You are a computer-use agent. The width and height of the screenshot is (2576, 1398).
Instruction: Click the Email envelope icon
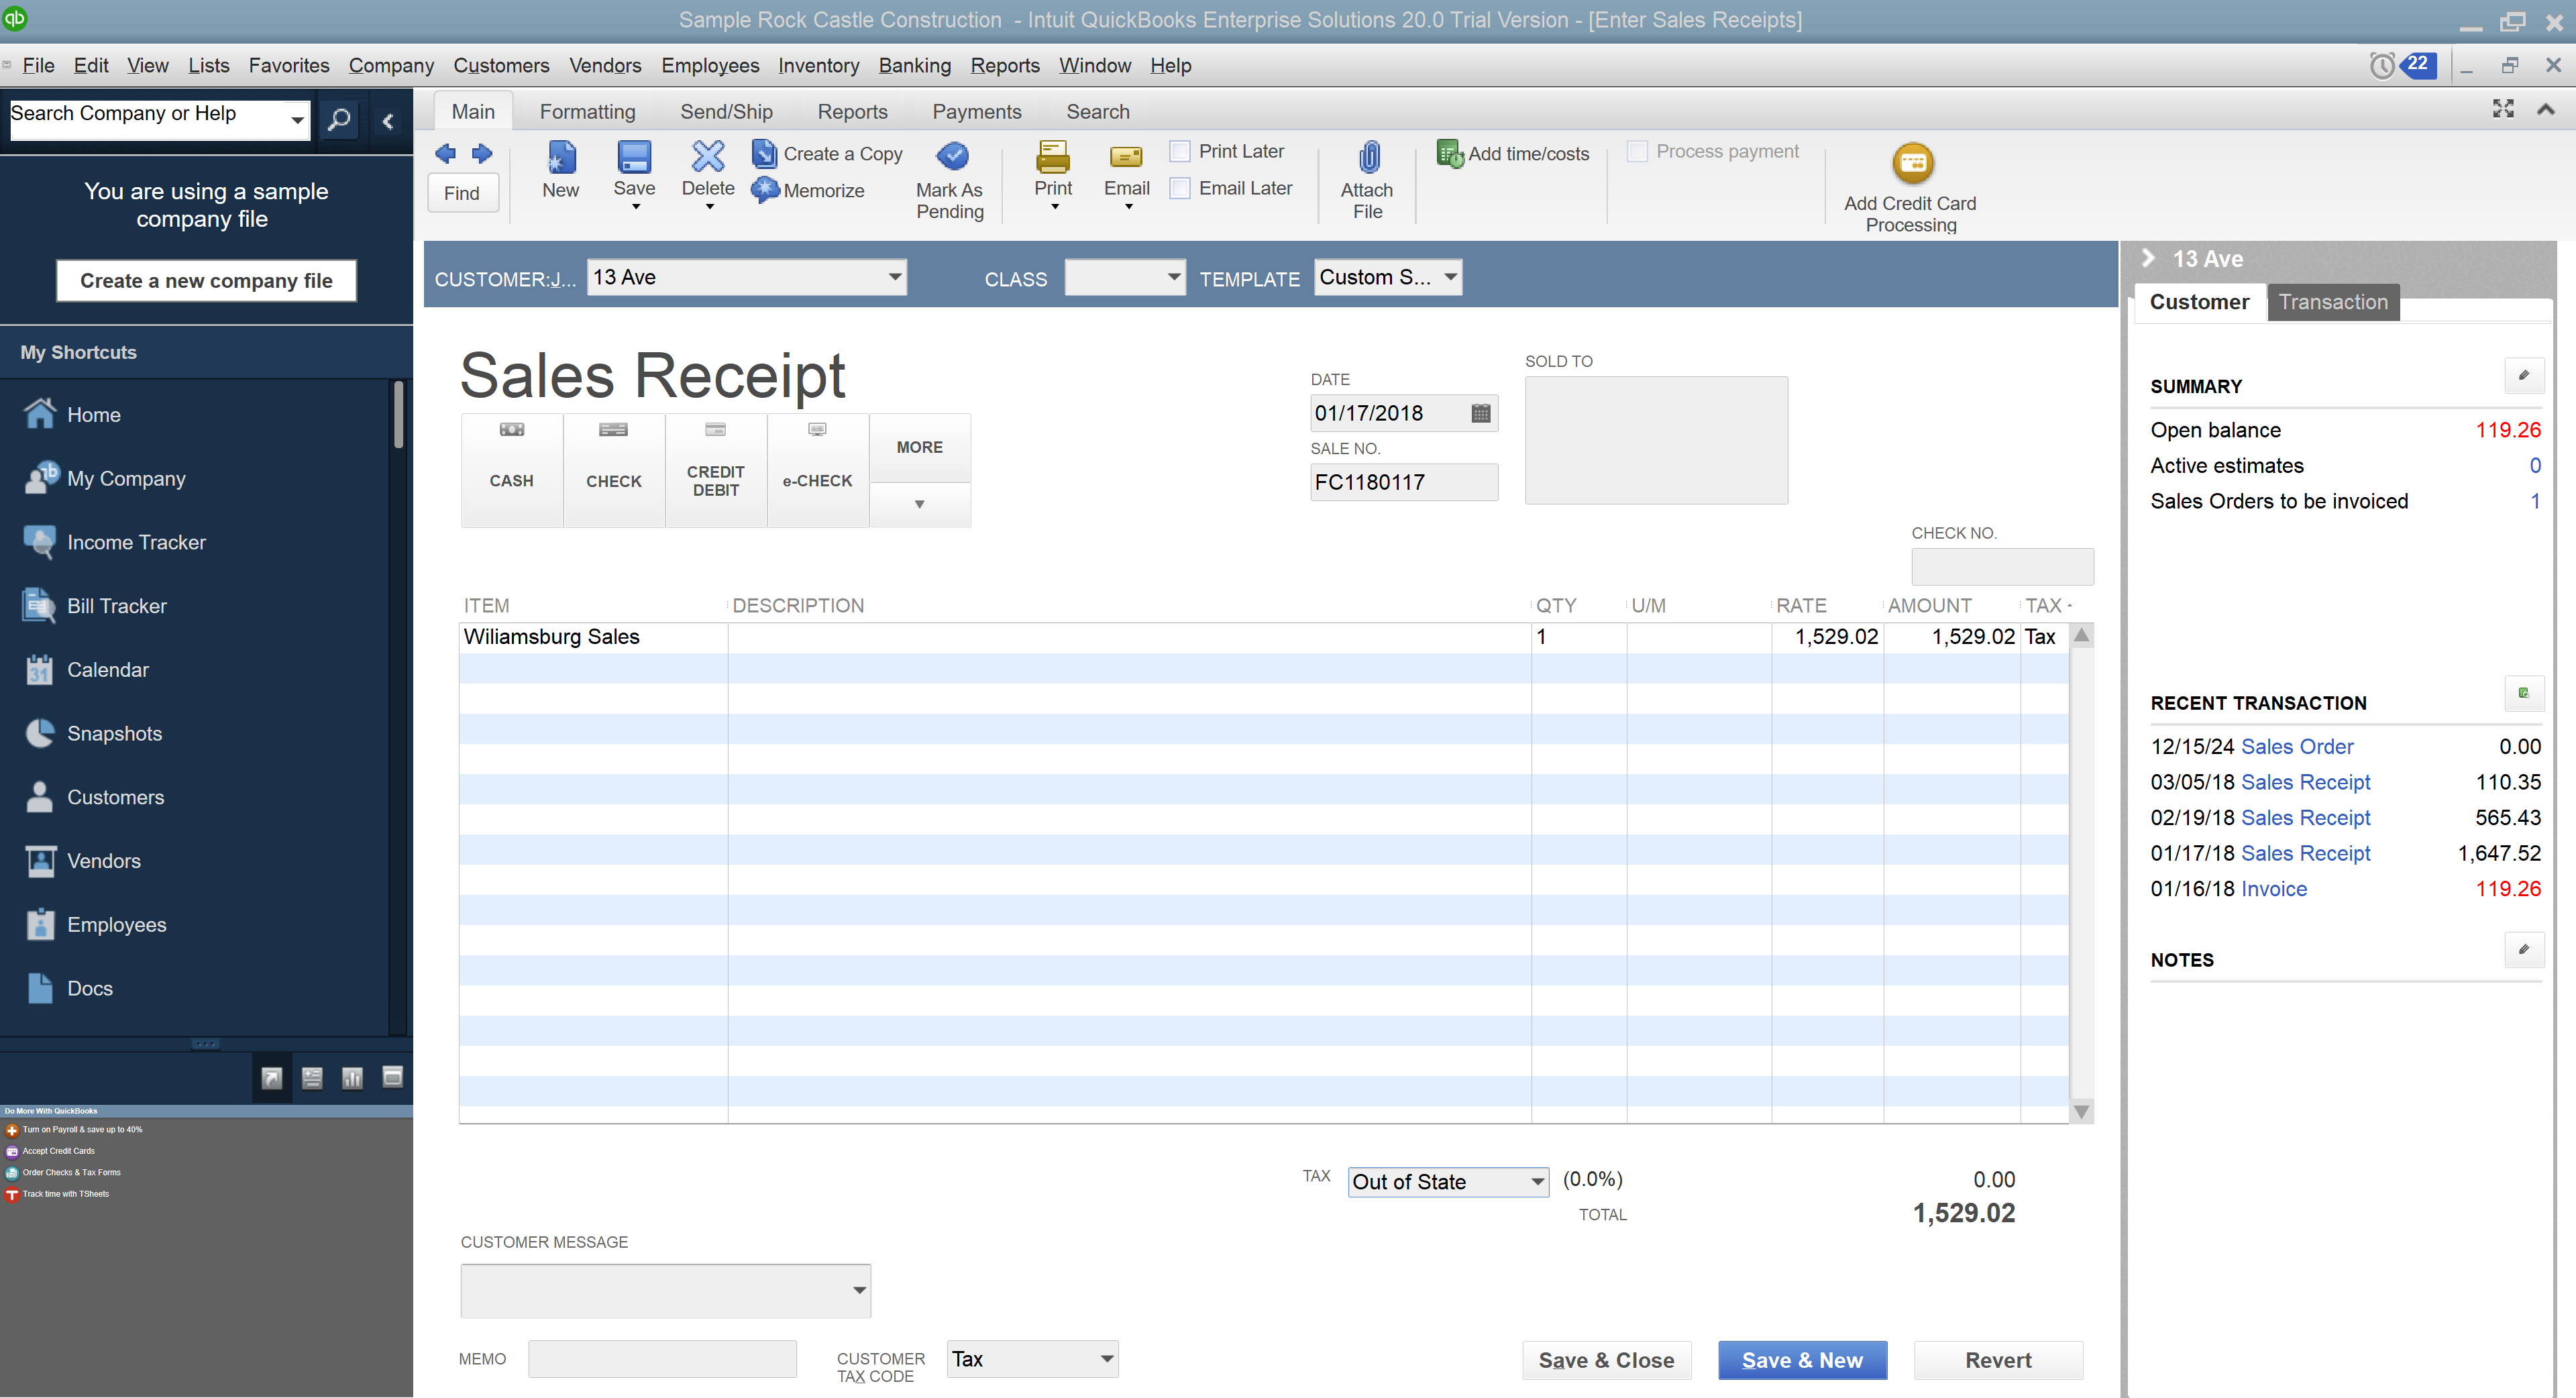1126,157
